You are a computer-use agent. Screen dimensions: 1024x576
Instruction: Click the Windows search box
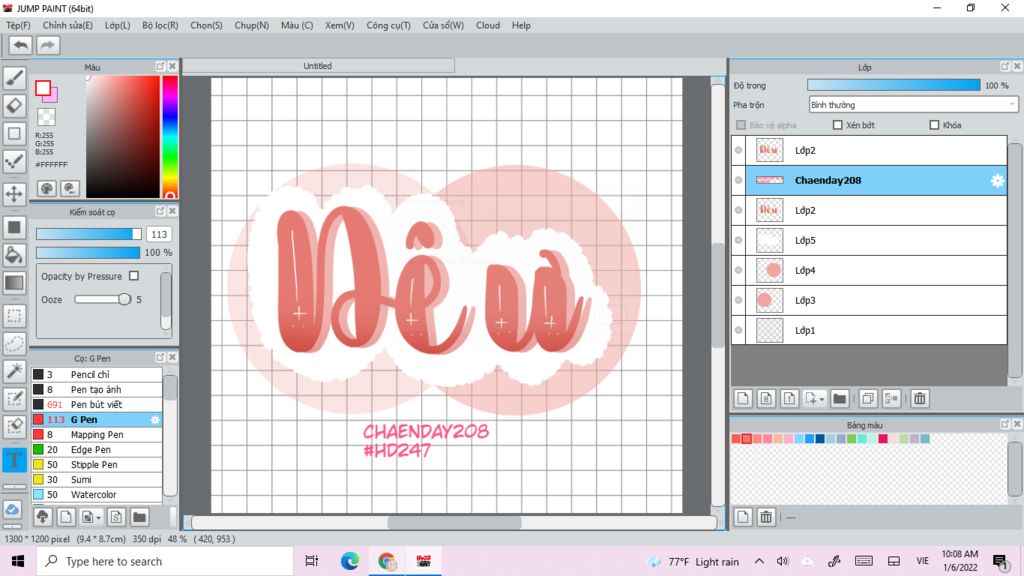(165, 561)
